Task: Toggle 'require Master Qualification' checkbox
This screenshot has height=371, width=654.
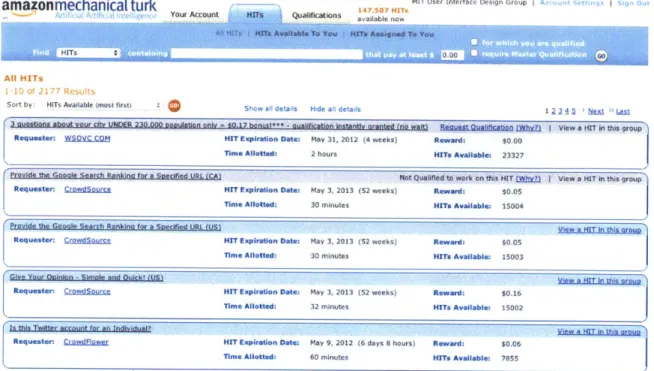Action: point(474,53)
